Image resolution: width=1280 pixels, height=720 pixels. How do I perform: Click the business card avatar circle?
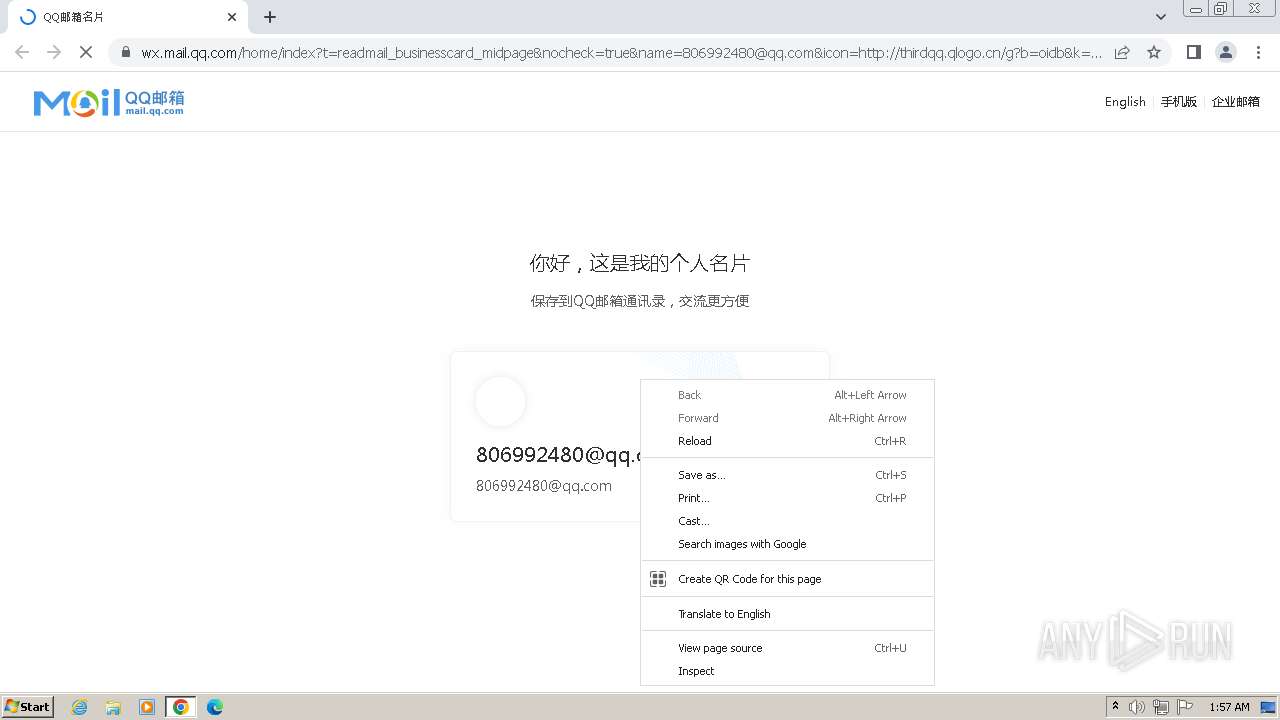click(x=500, y=401)
